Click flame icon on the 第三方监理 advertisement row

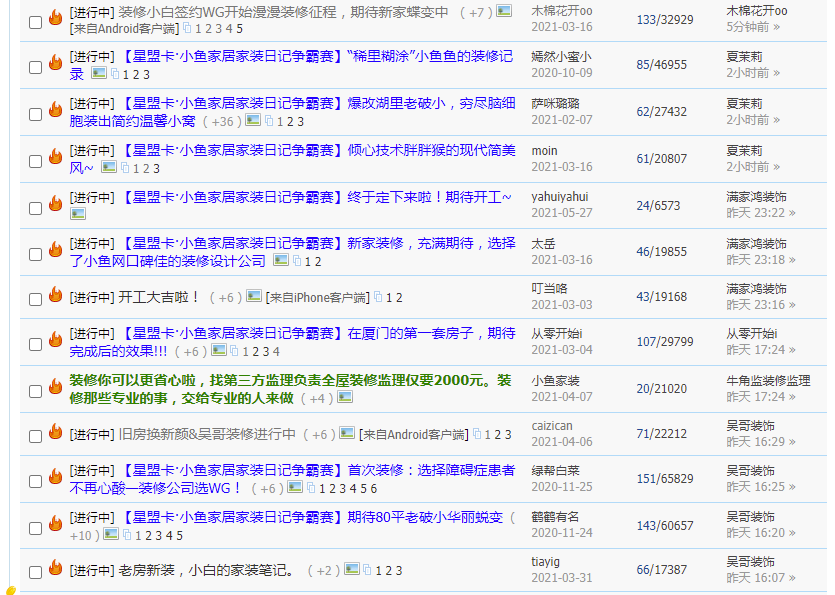(x=55, y=390)
